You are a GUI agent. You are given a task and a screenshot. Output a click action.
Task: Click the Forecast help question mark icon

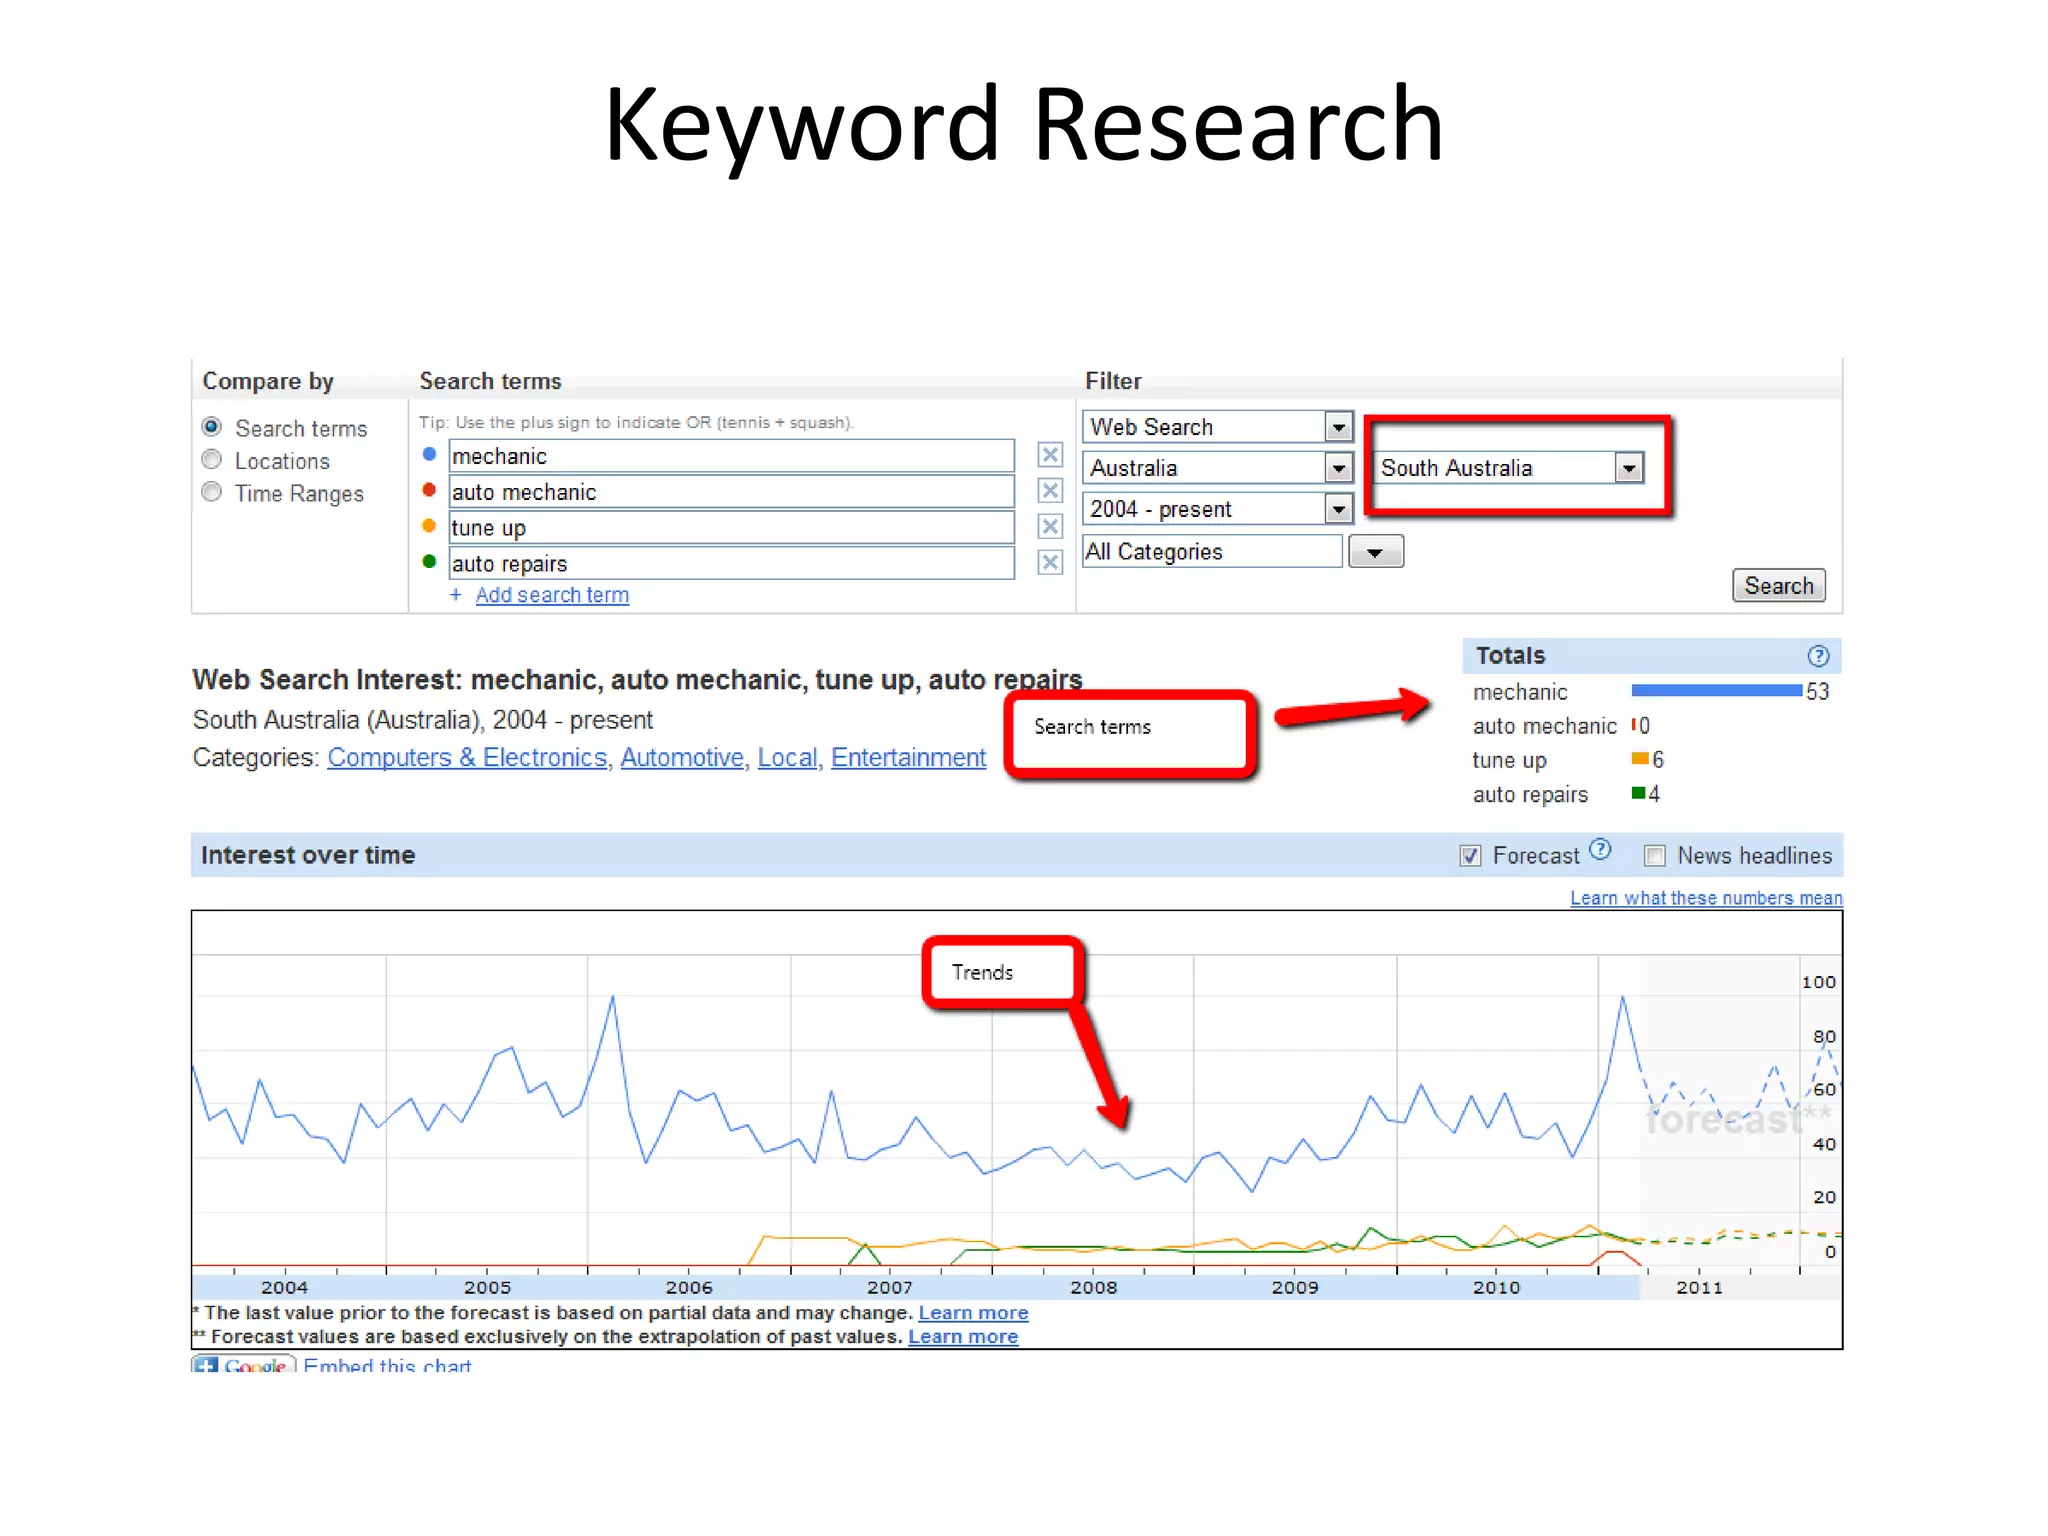(1600, 850)
